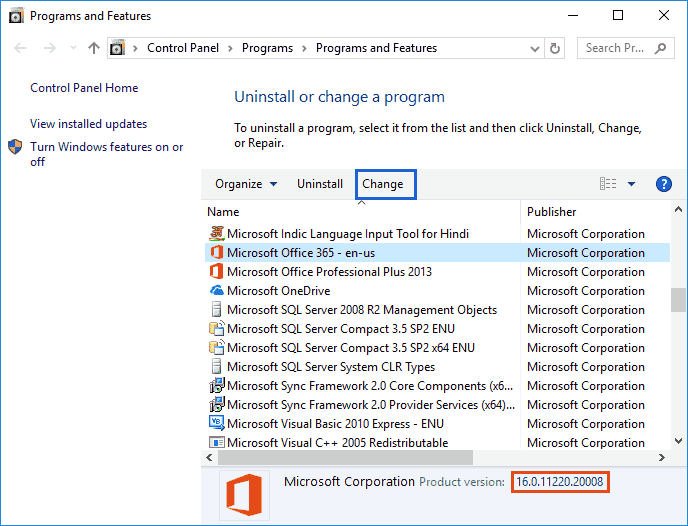Select Programs in the breadcrumb path
688x526 pixels.
click(267, 48)
